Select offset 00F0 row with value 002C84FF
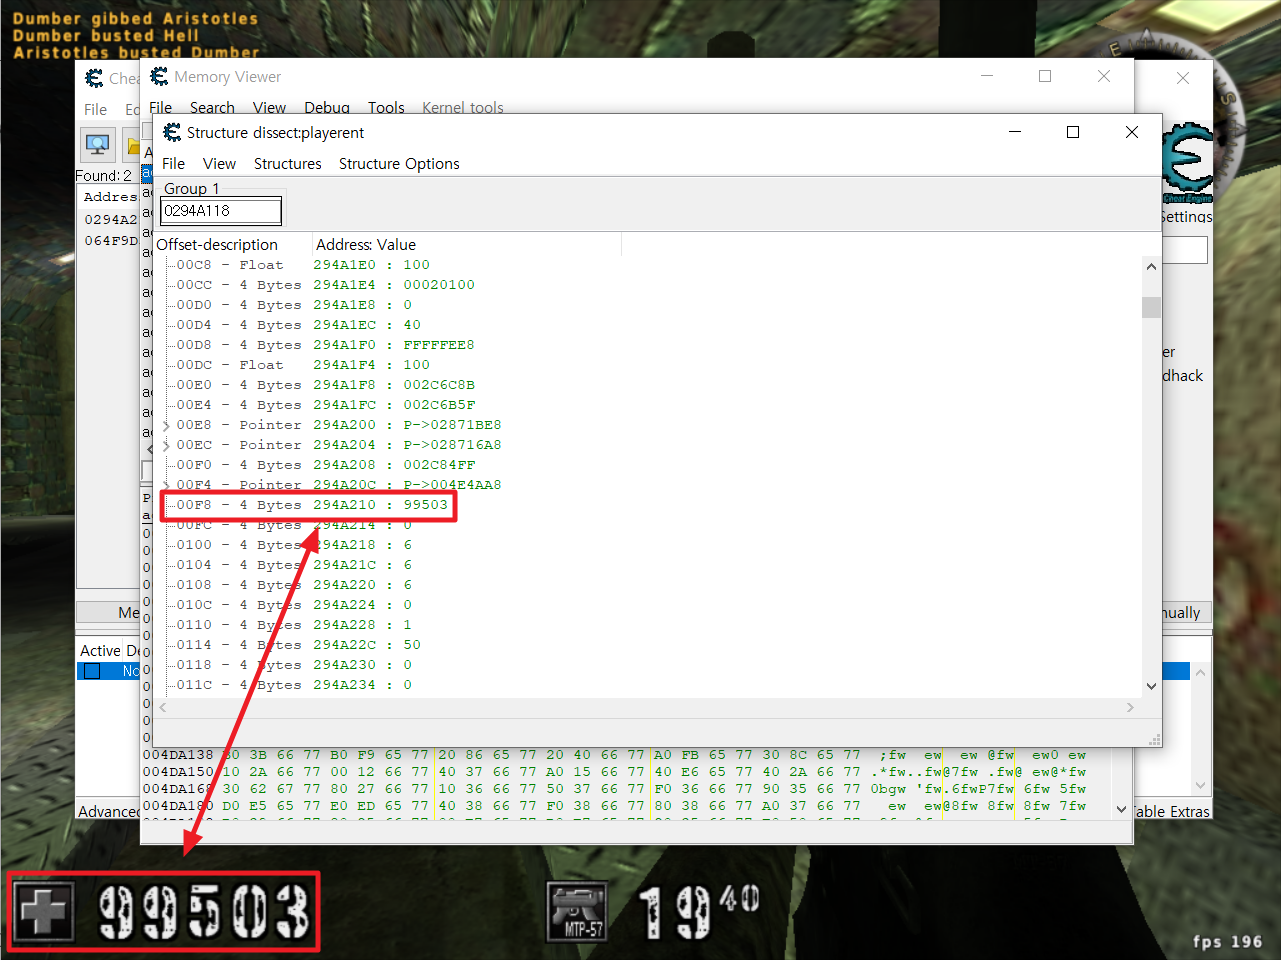 point(325,465)
